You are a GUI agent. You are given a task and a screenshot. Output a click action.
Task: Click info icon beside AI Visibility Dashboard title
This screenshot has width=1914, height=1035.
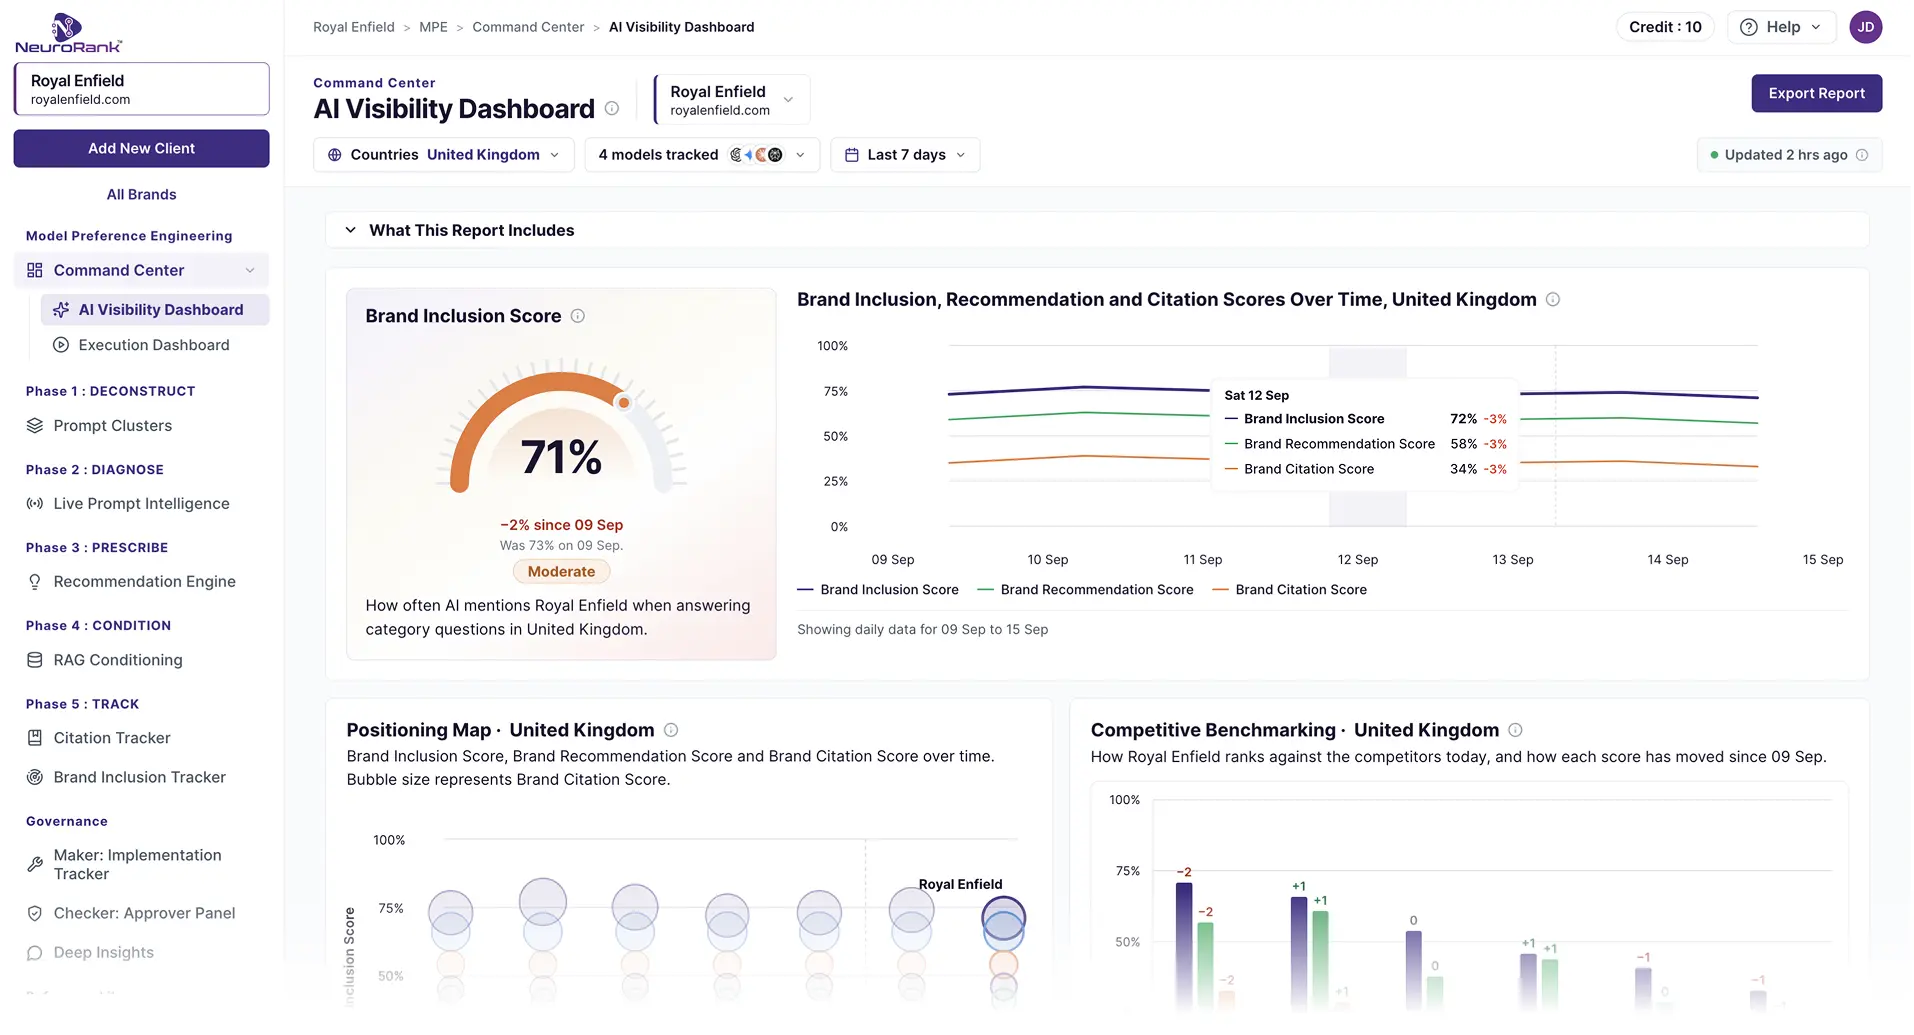612,108
